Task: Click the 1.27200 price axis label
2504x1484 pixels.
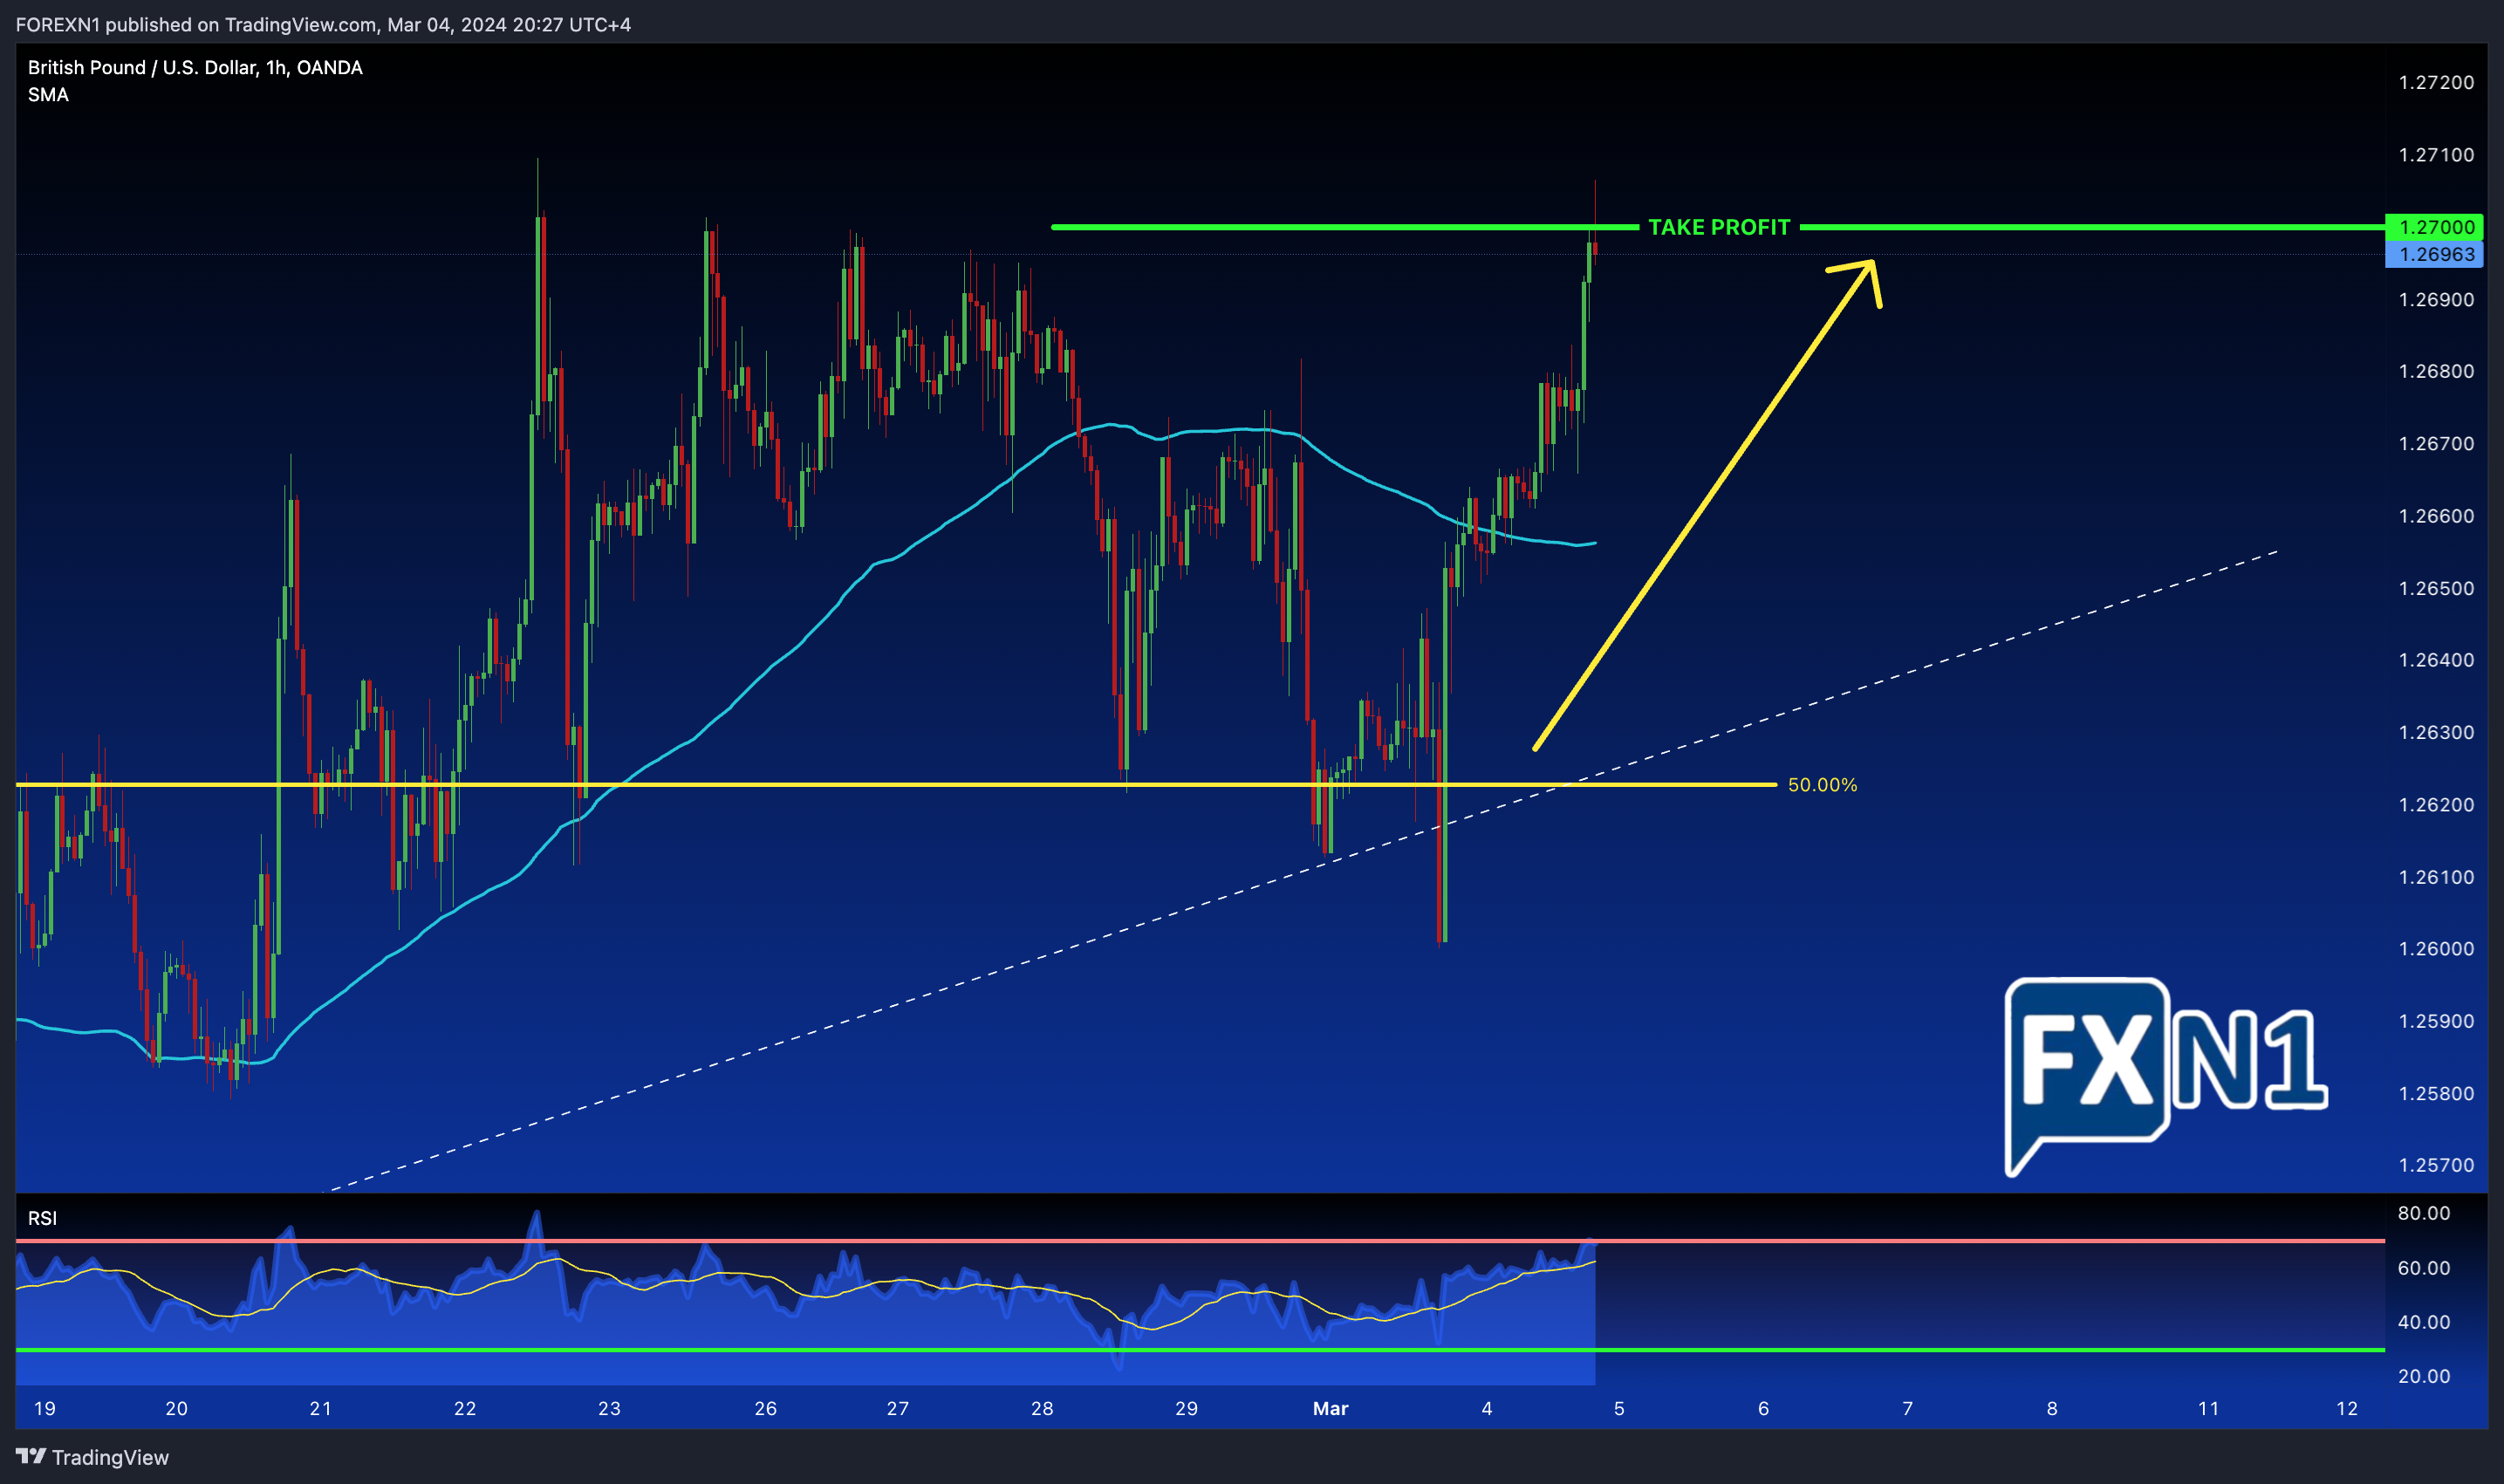Action: click(2436, 82)
